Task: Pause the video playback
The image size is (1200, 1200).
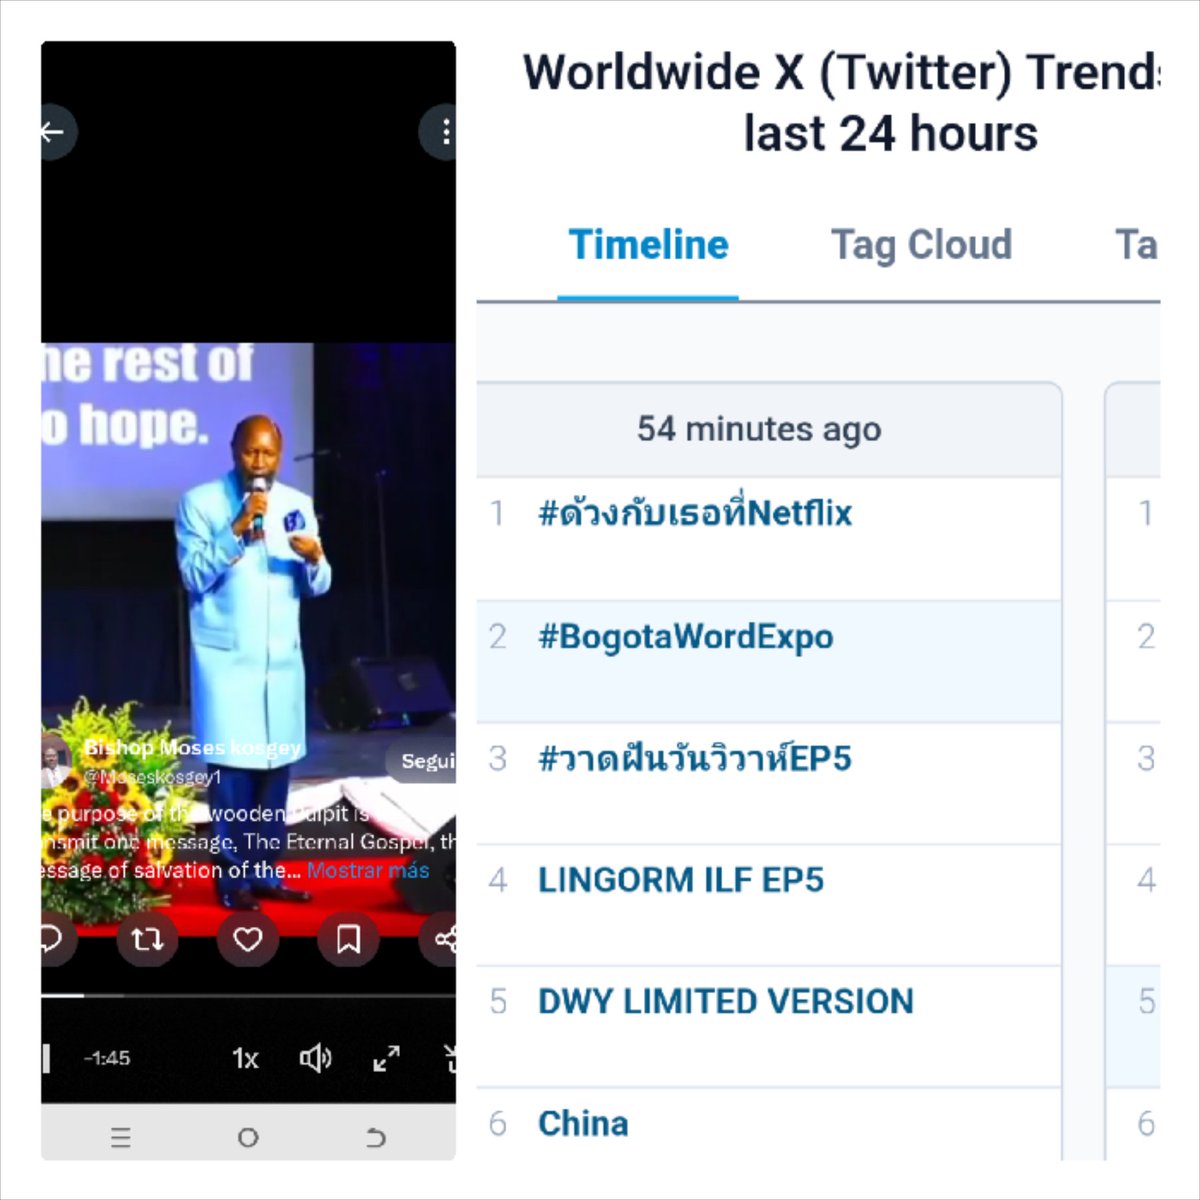Action: coord(46,1058)
